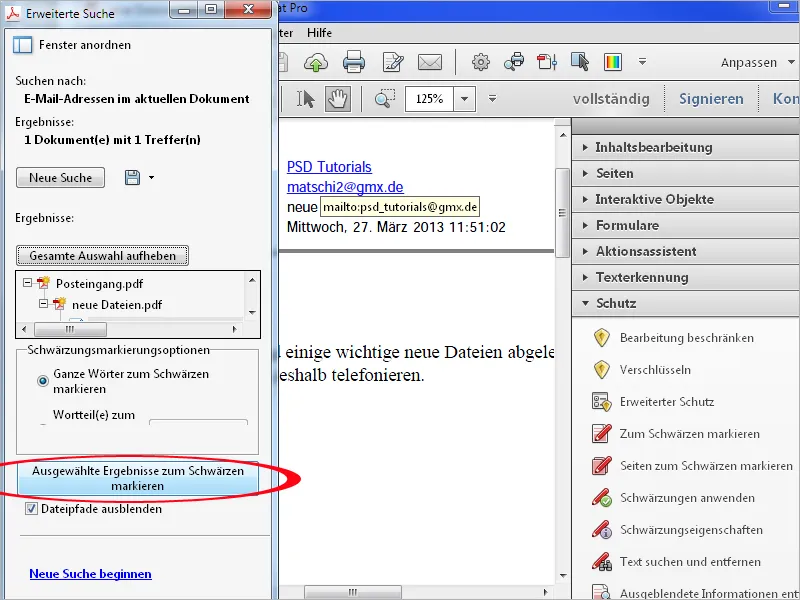Expand the Texterkennung panel

tap(686, 278)
